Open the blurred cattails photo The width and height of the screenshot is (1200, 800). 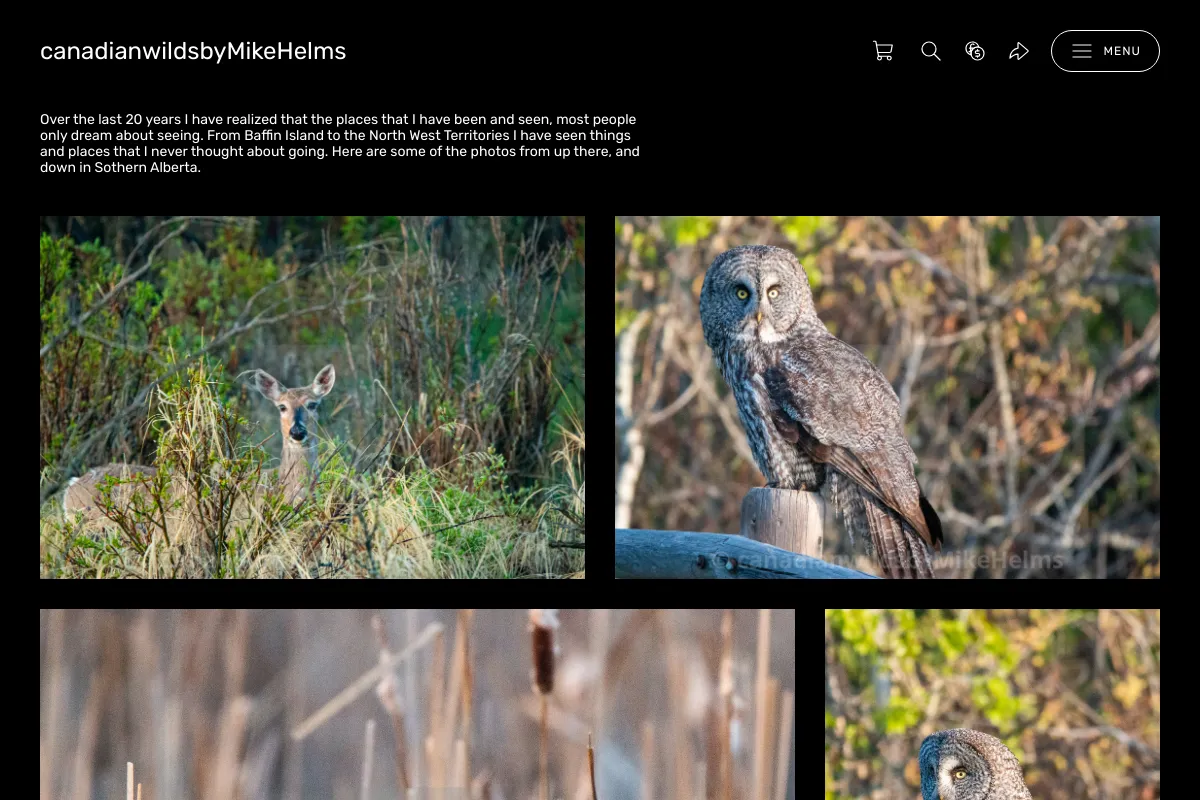coord(417,704)
